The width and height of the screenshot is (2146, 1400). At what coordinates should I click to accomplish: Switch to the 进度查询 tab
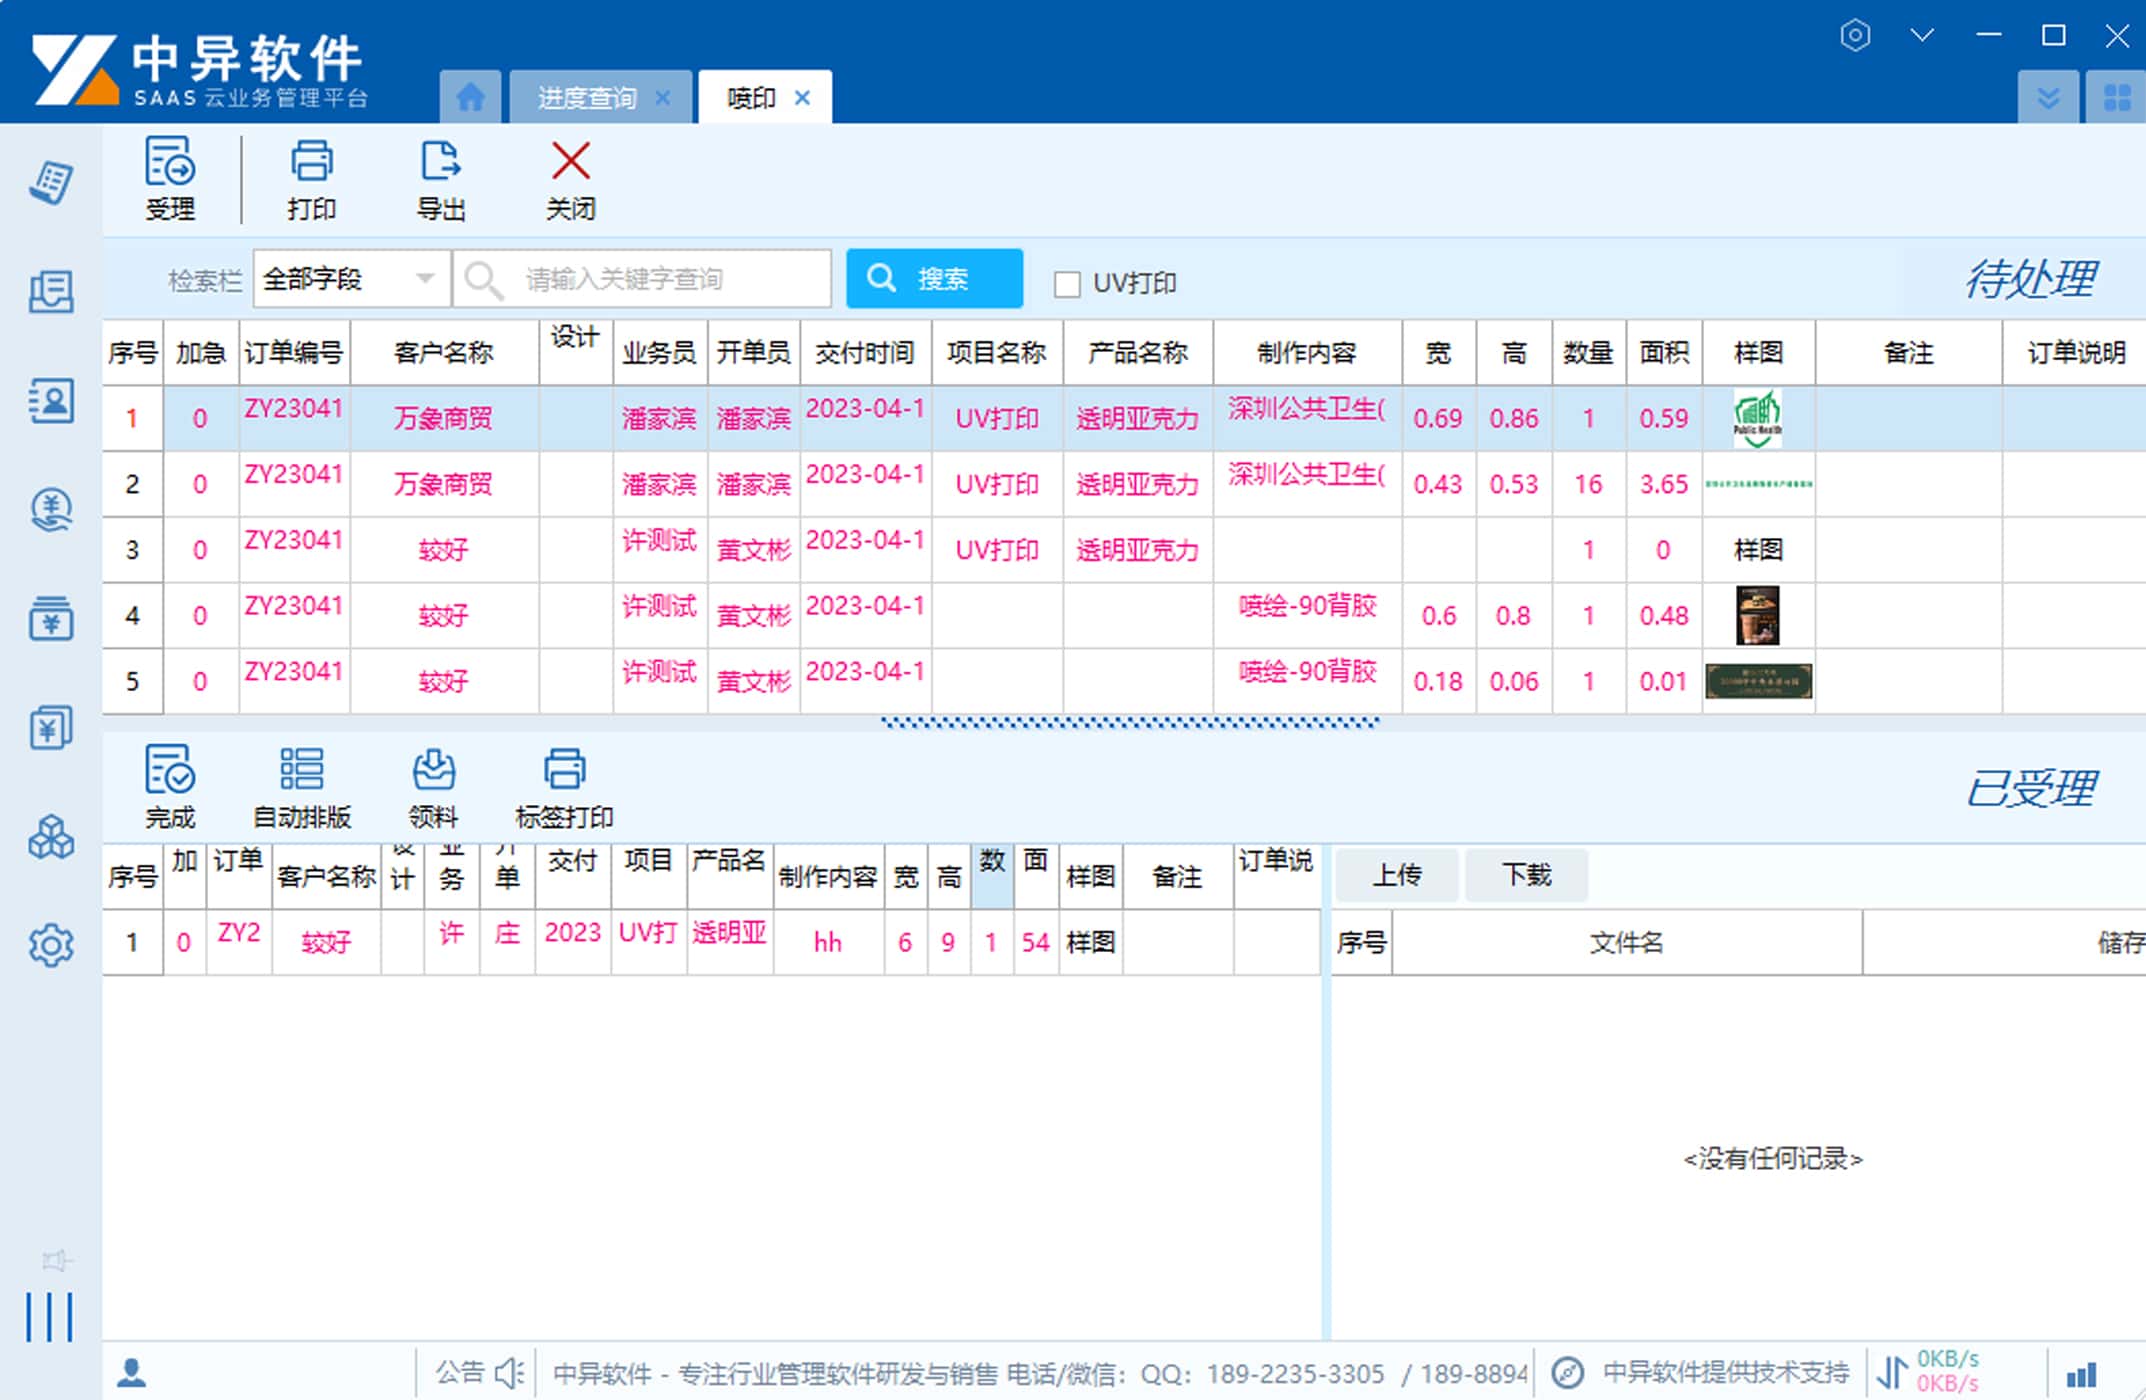point(587,98)
